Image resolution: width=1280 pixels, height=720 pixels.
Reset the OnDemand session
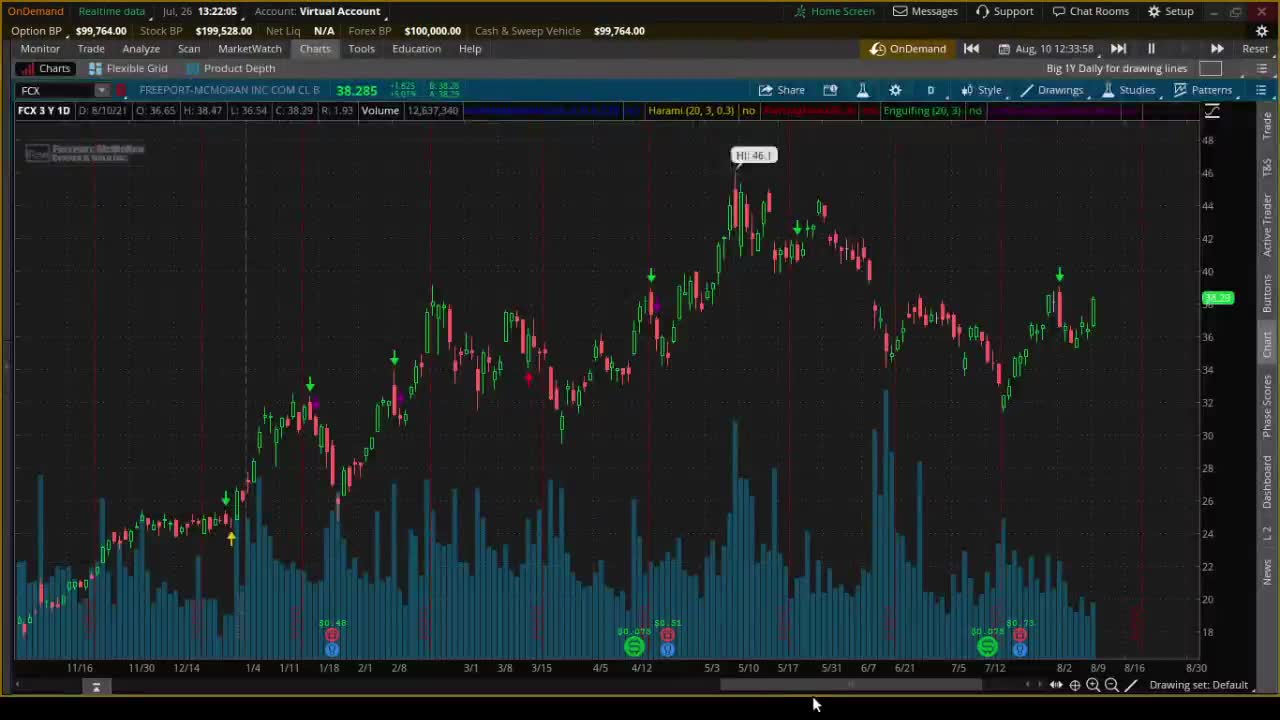[x=1255, y=48]
